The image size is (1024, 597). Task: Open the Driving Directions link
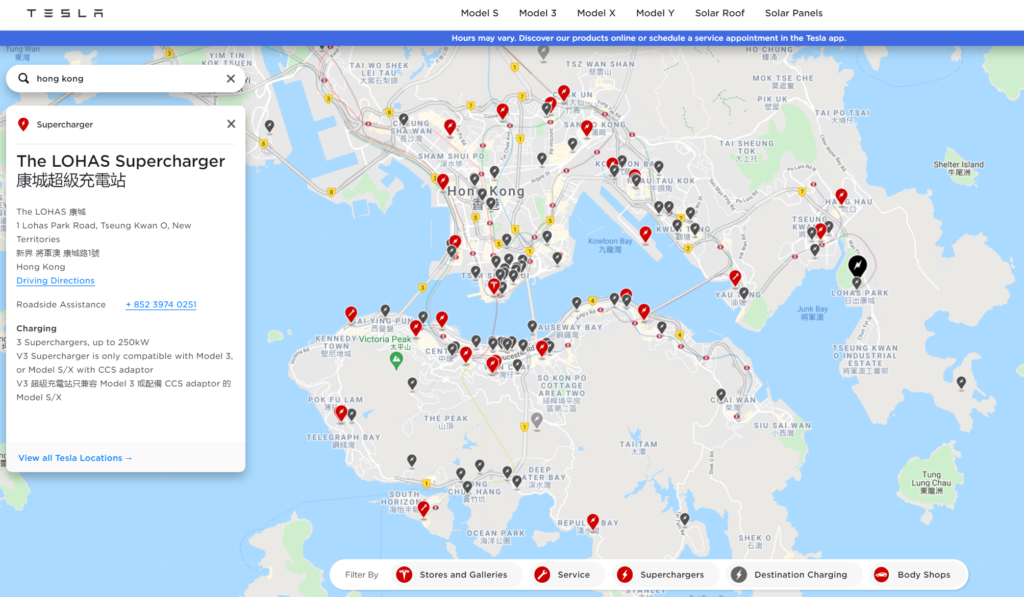pyautogui.click(x=56, y=281)
